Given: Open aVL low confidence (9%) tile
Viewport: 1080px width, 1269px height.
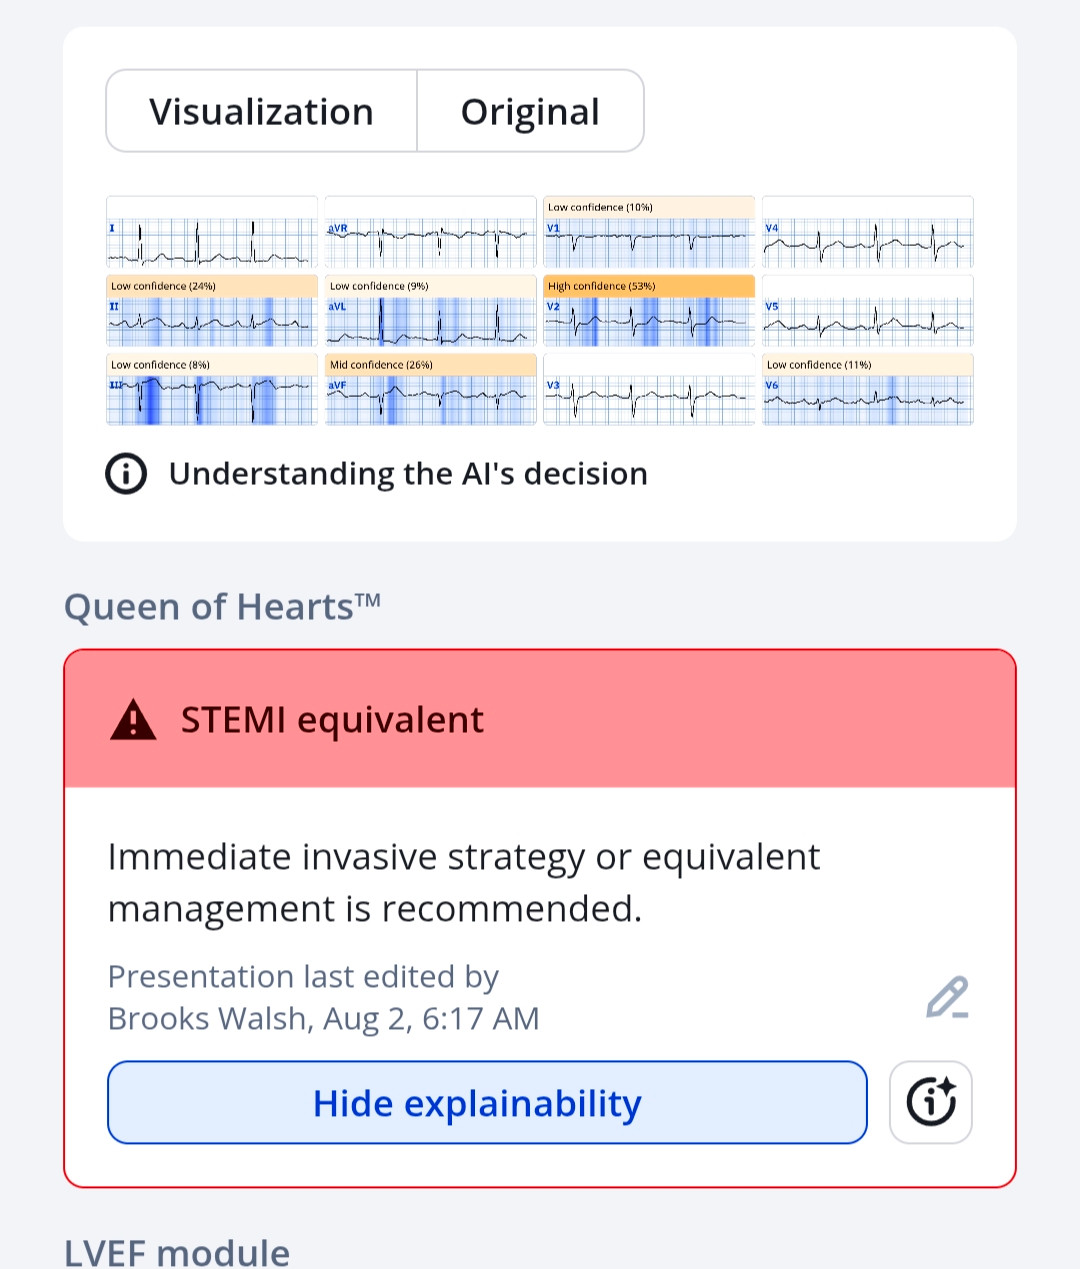Looking at the screenshot, I should (431, 311).
